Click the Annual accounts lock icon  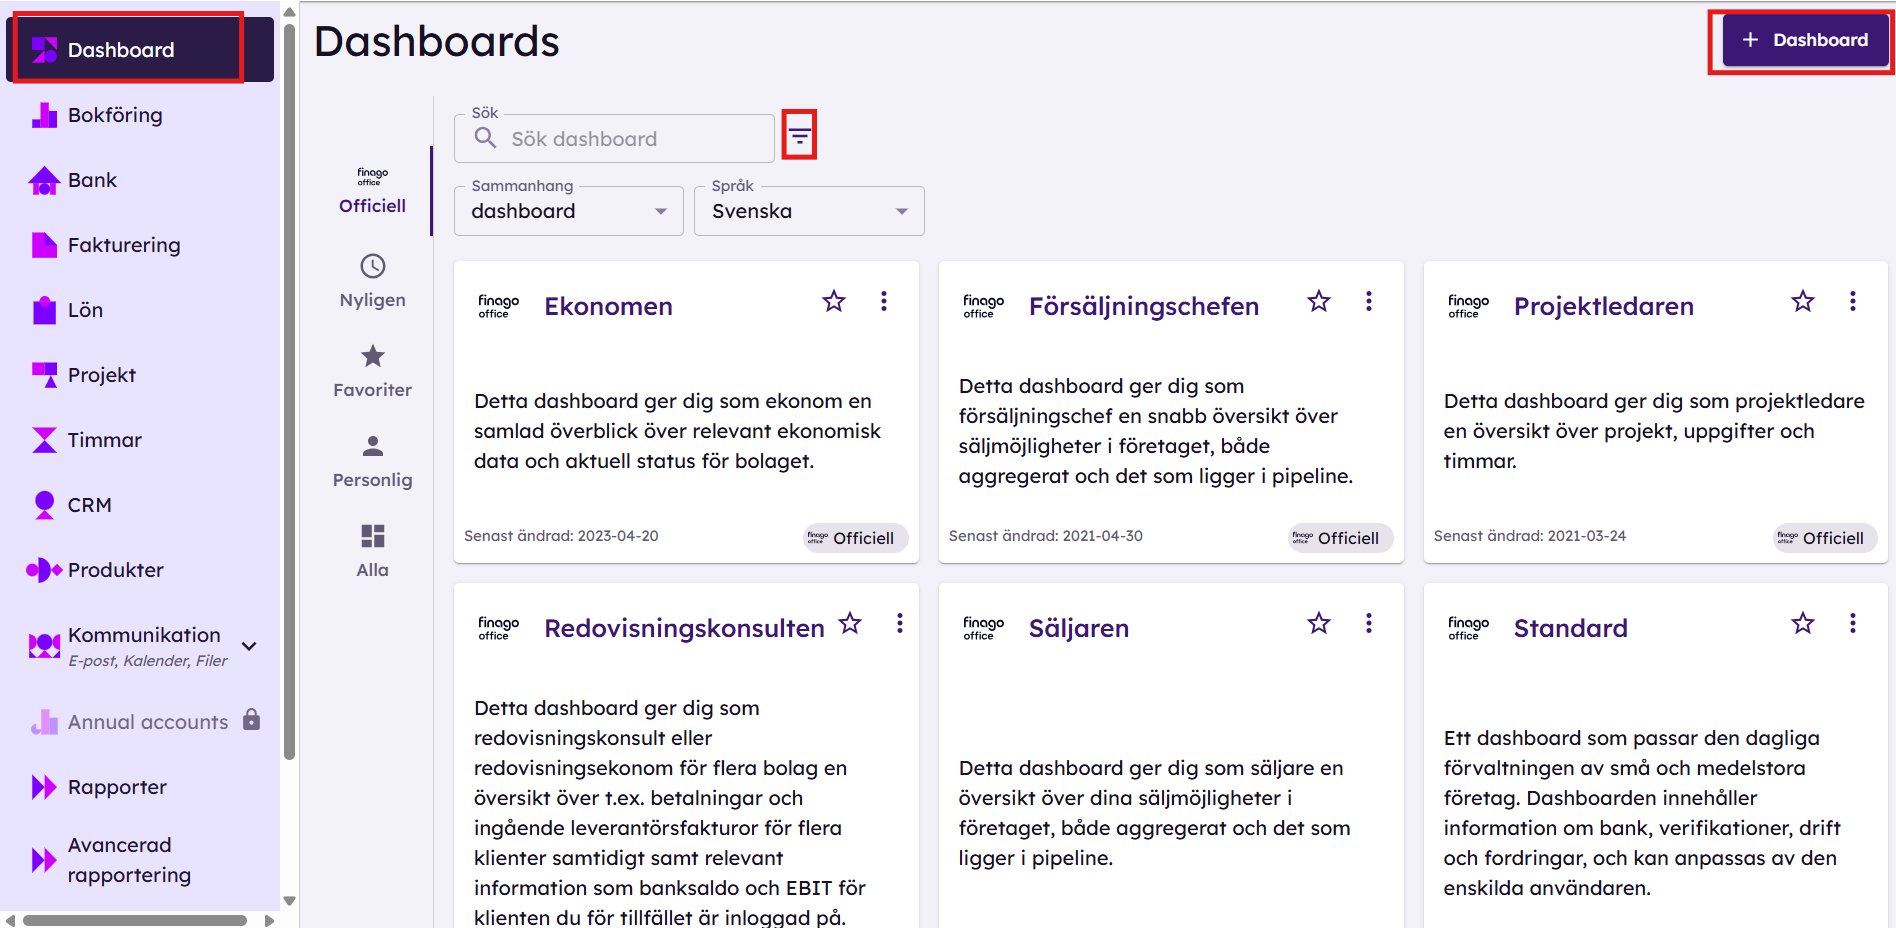coord(252,719)
